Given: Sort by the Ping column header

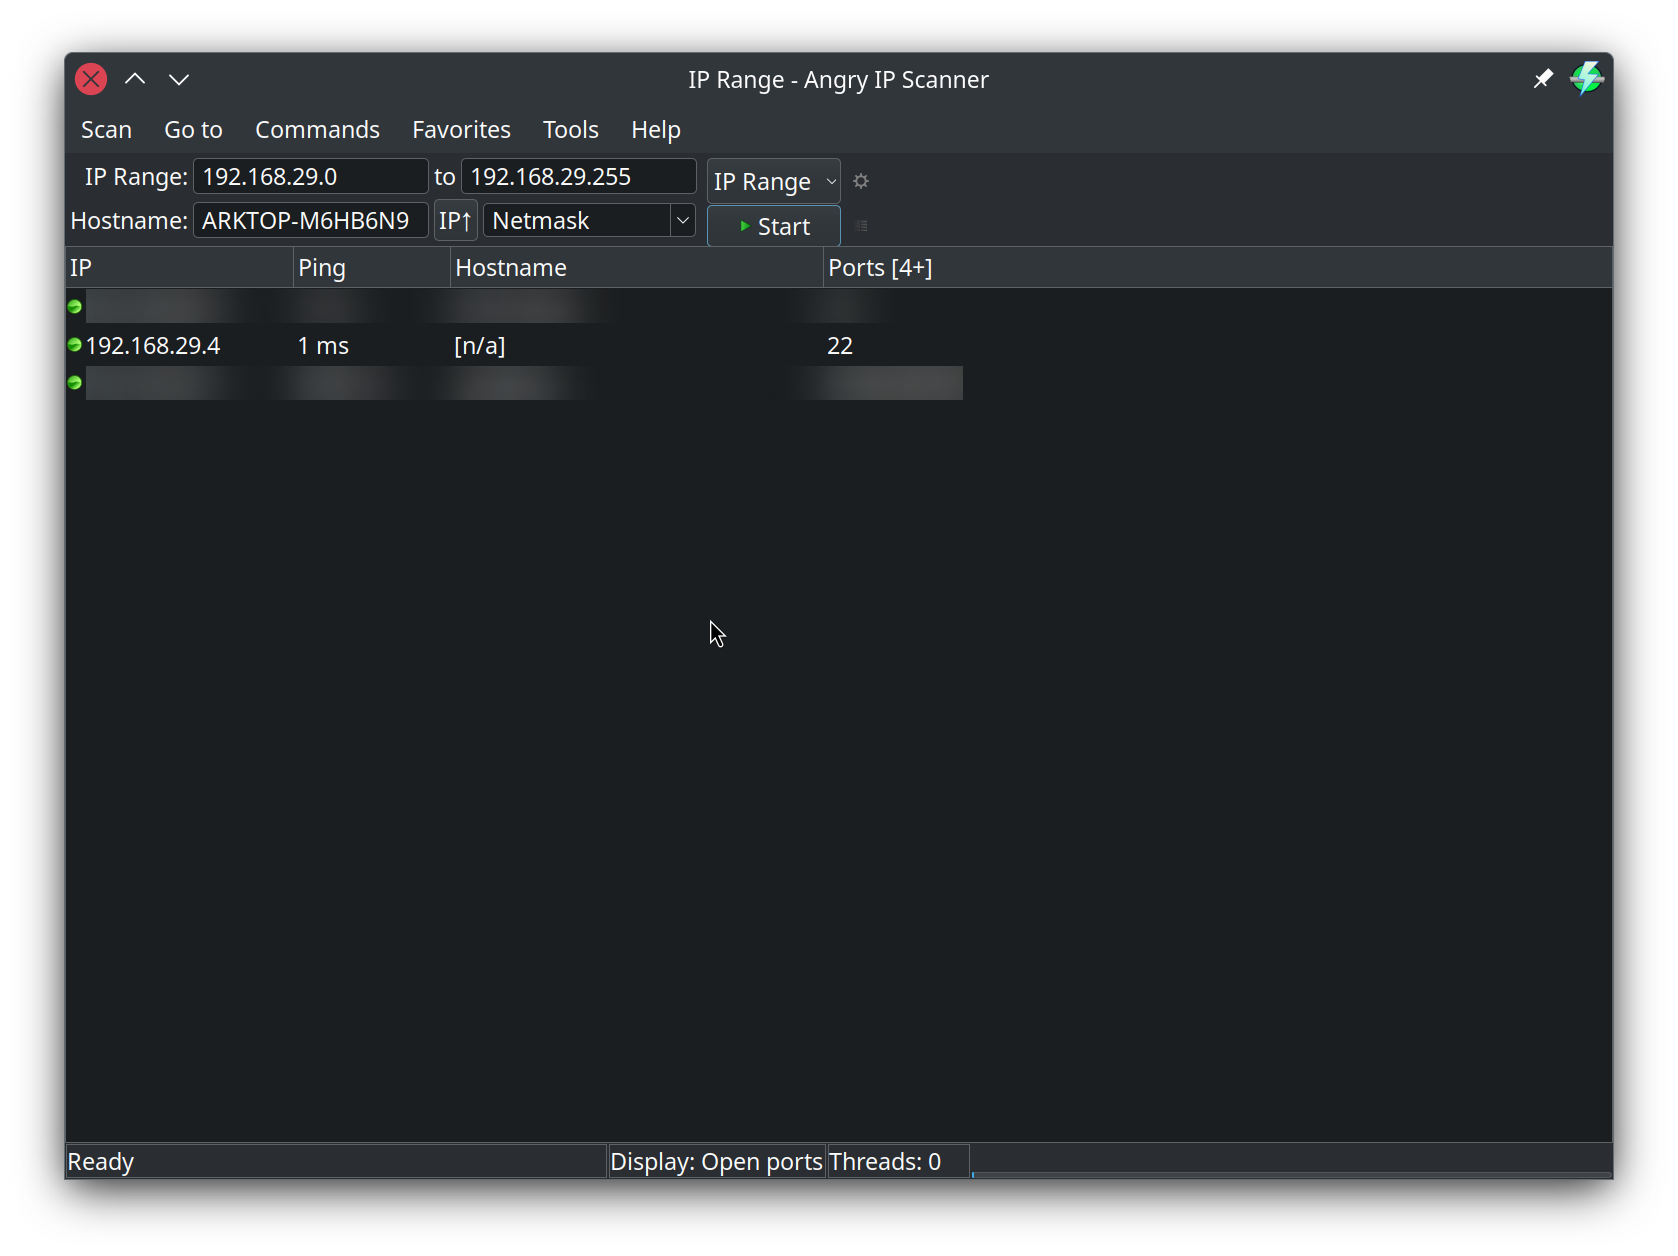Looking at the screenshot, I should [x=371, y=268].
